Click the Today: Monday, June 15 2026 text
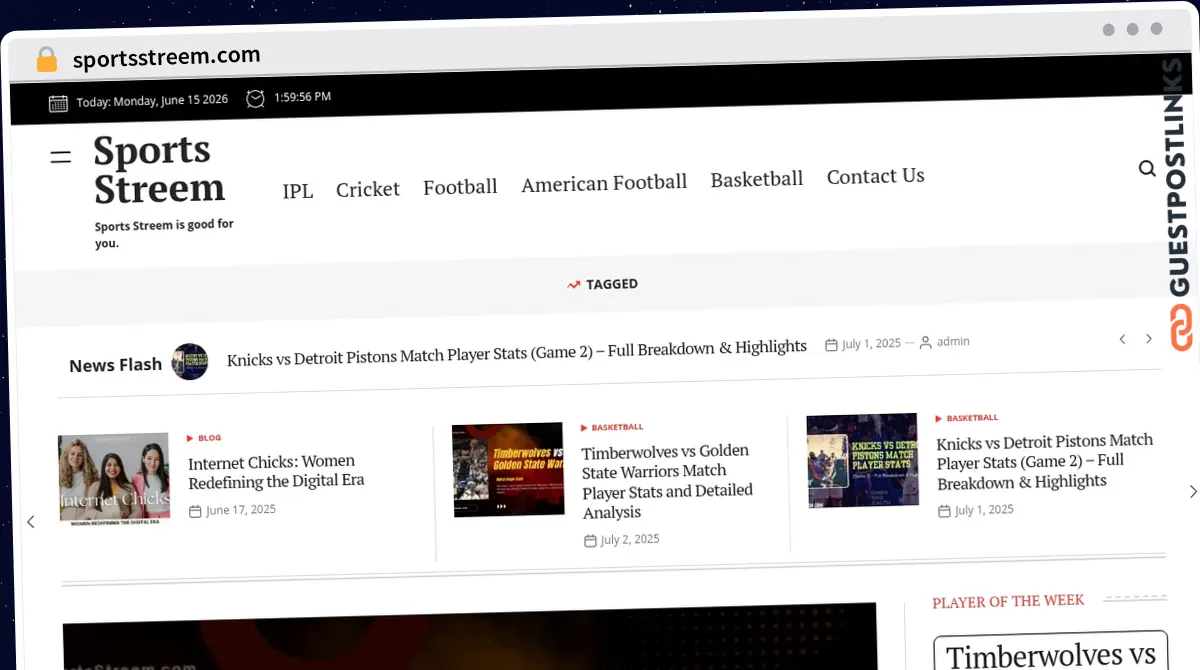The width and height of the screenshot is (1200, 670). [152, 101]
